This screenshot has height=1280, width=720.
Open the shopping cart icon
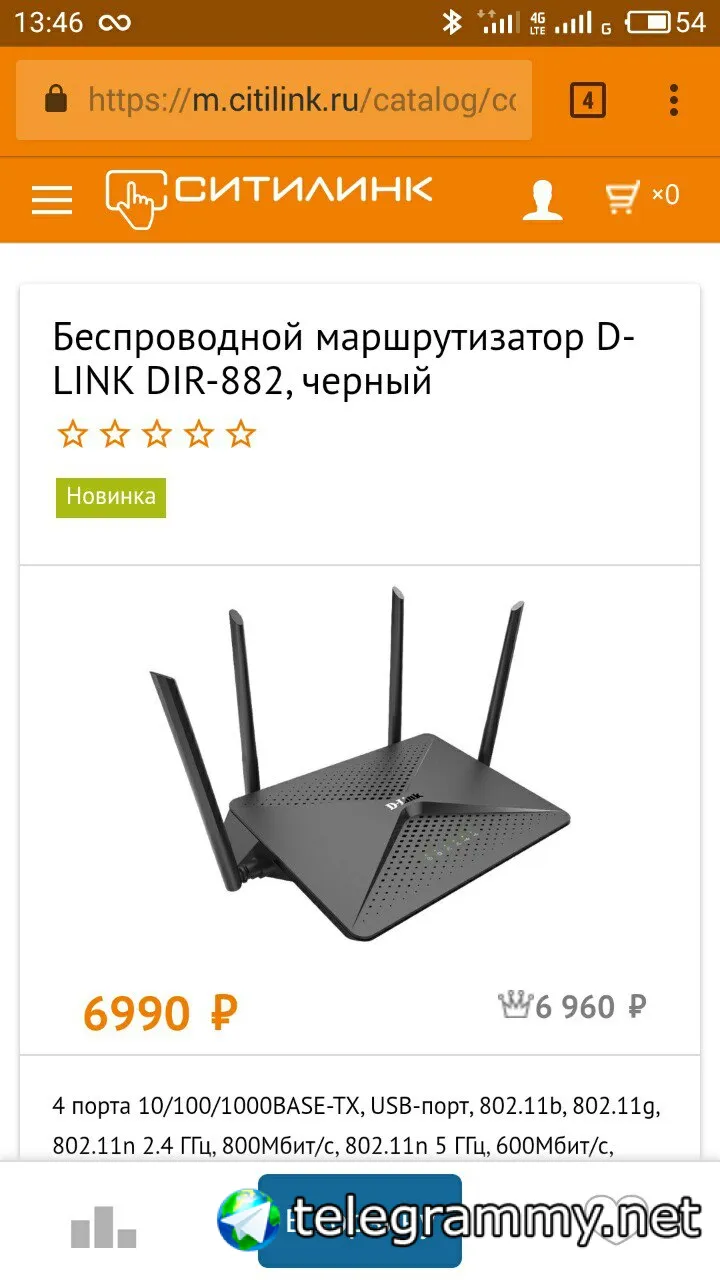coord(642,196)
